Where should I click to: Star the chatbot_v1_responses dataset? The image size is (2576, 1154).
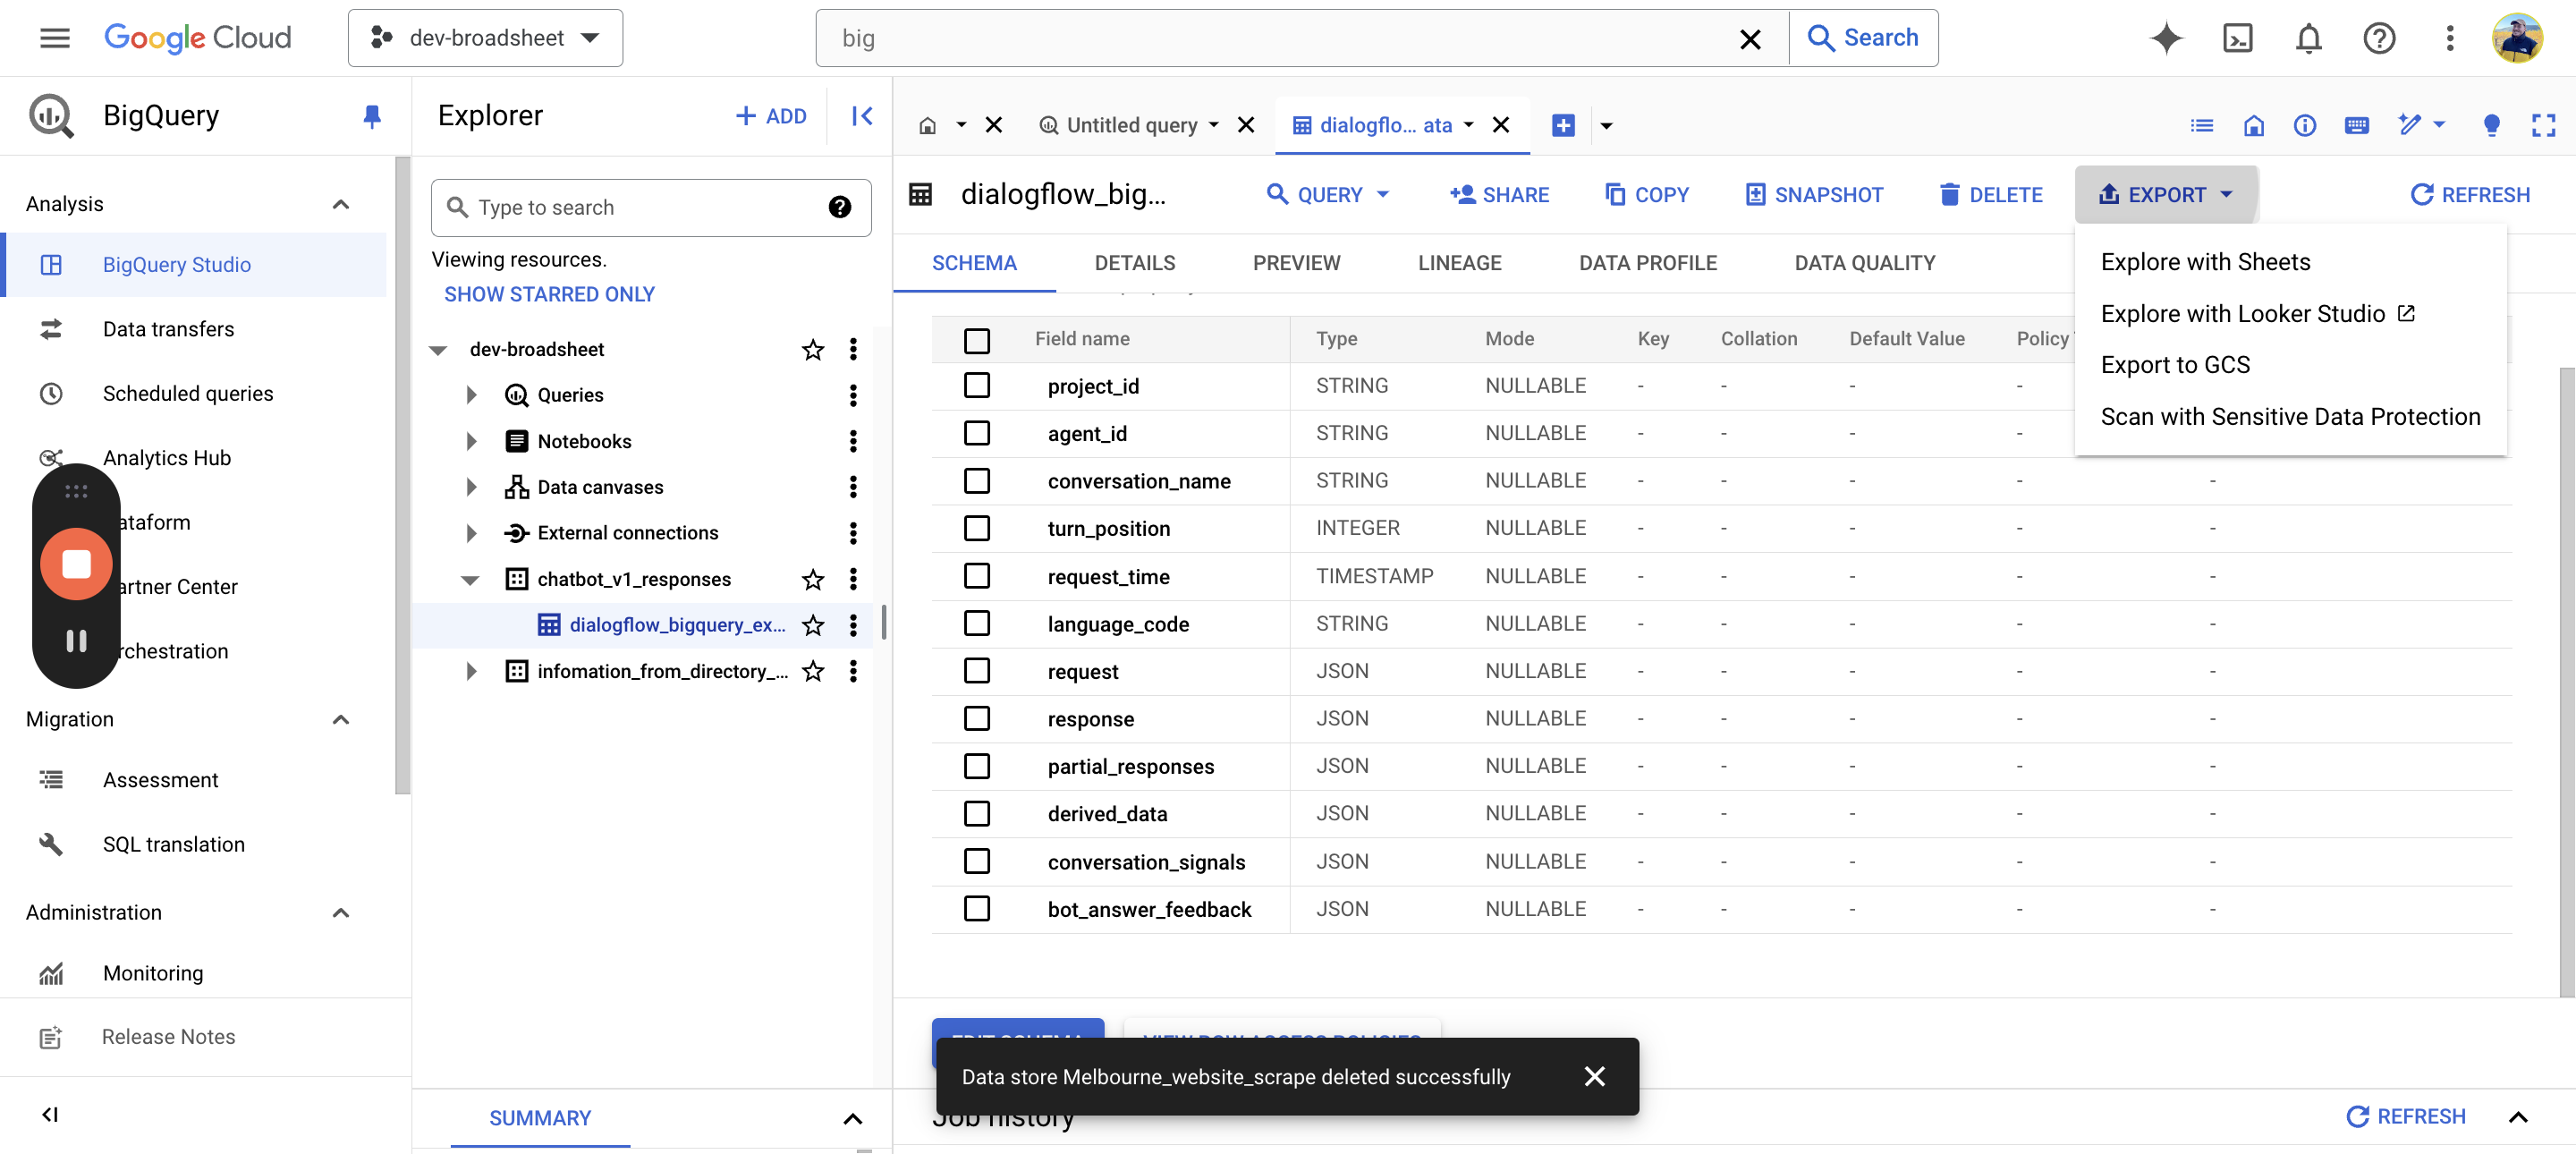813,579
